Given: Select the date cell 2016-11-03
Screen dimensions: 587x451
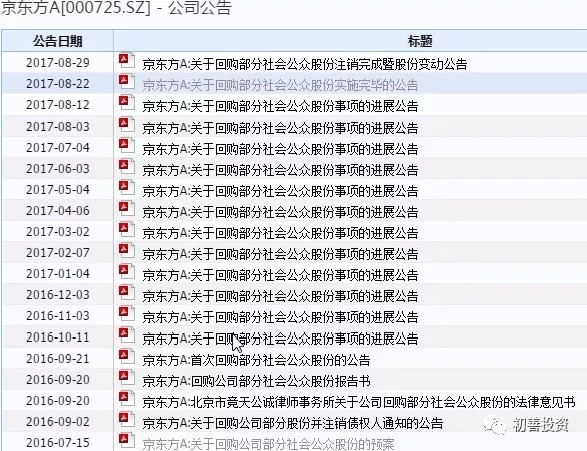Looking at the screenshot, I should pos(58,315).
